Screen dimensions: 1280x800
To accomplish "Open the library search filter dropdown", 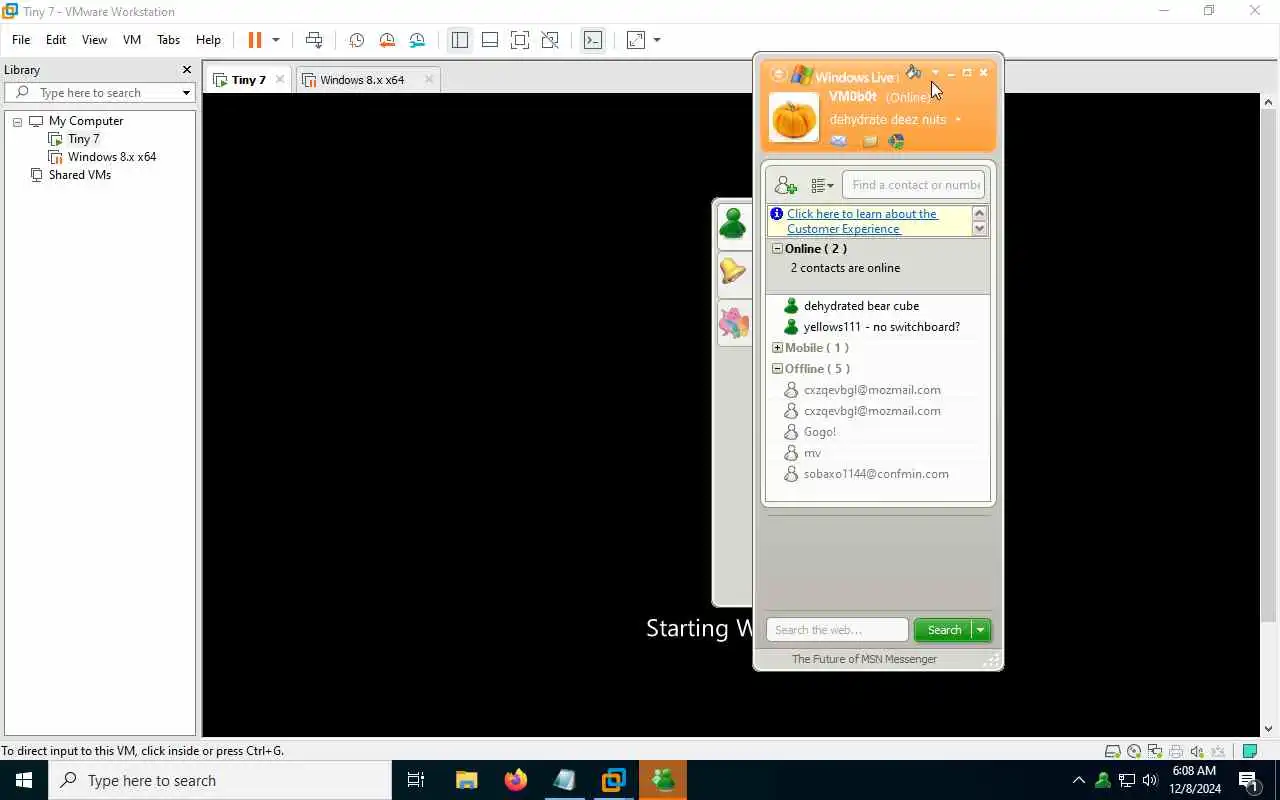I will click(186, 93).
